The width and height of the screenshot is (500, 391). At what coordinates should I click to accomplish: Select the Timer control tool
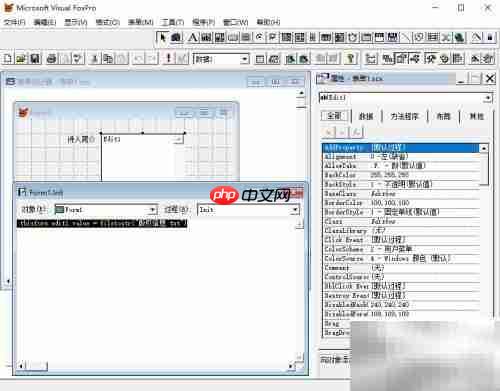(353, 37)
